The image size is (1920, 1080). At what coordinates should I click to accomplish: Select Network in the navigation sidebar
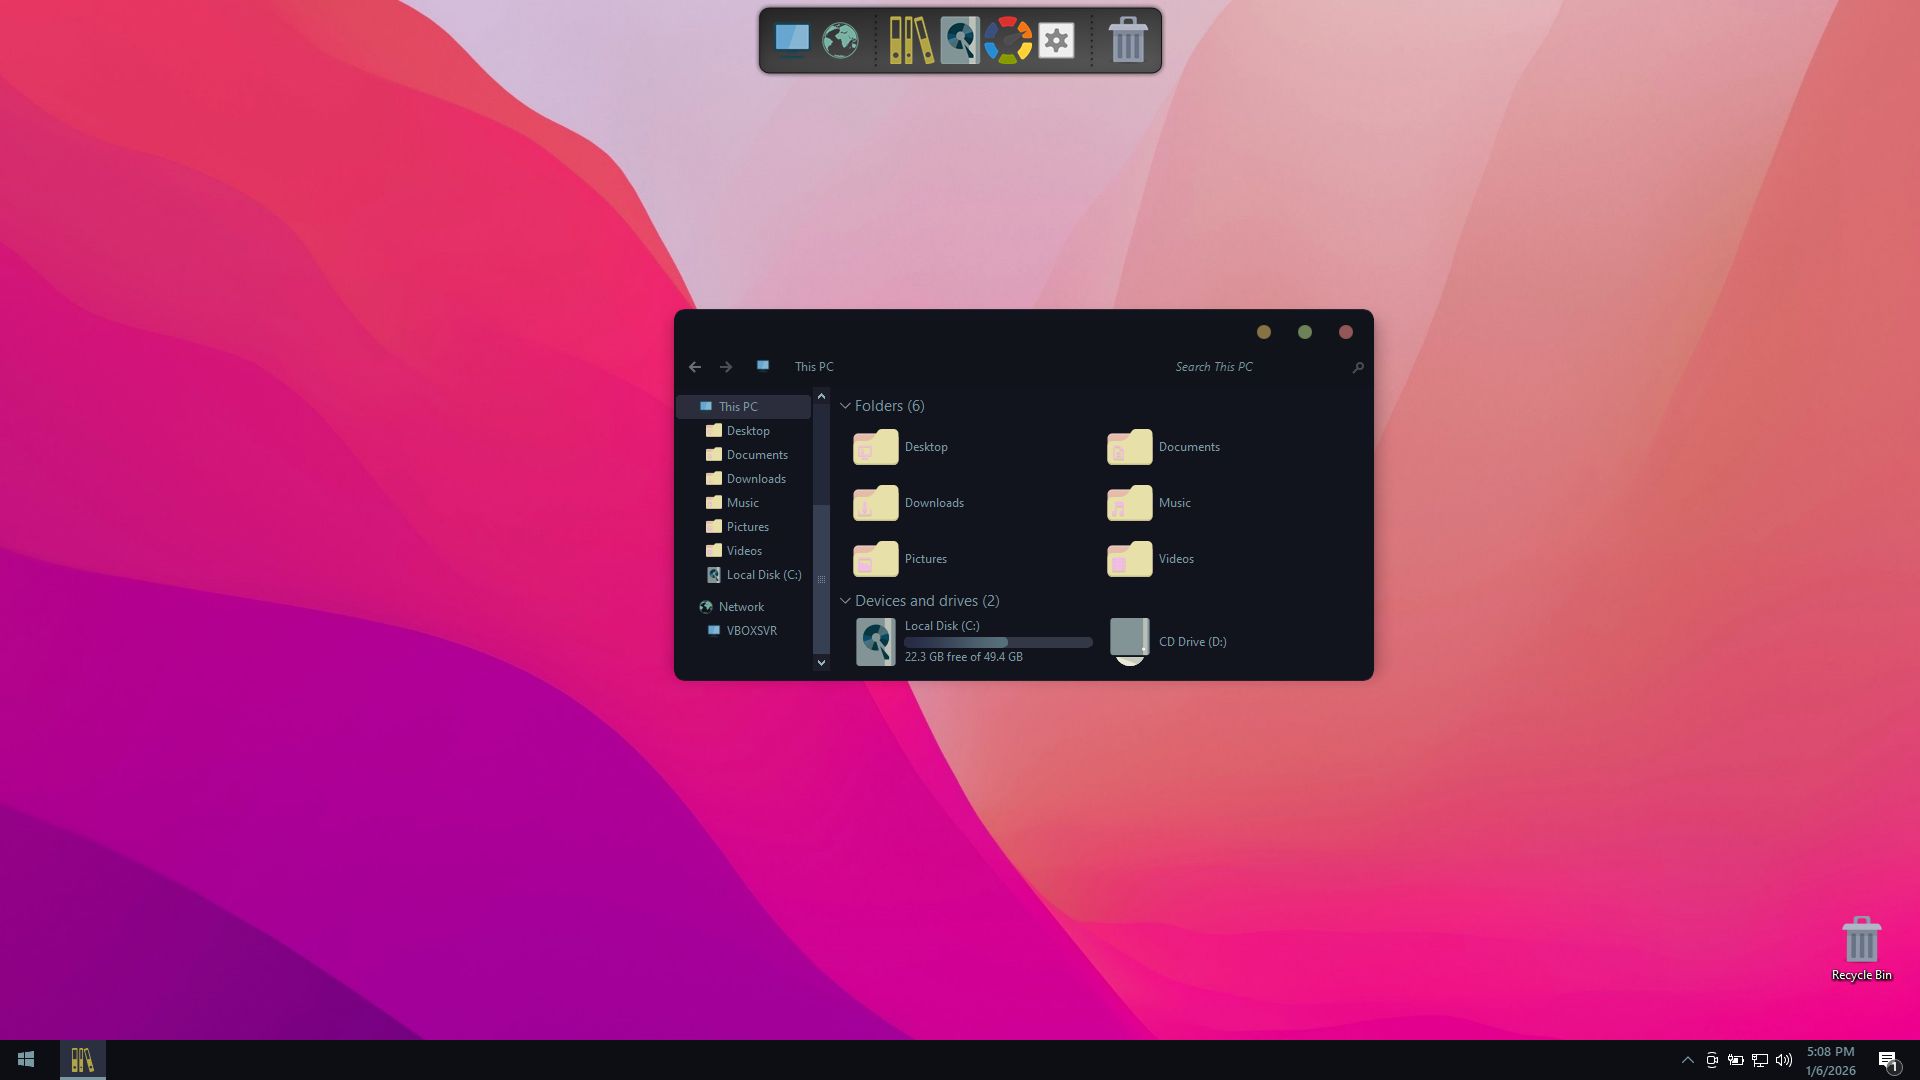pyautogui.click(x=740, y=607)
